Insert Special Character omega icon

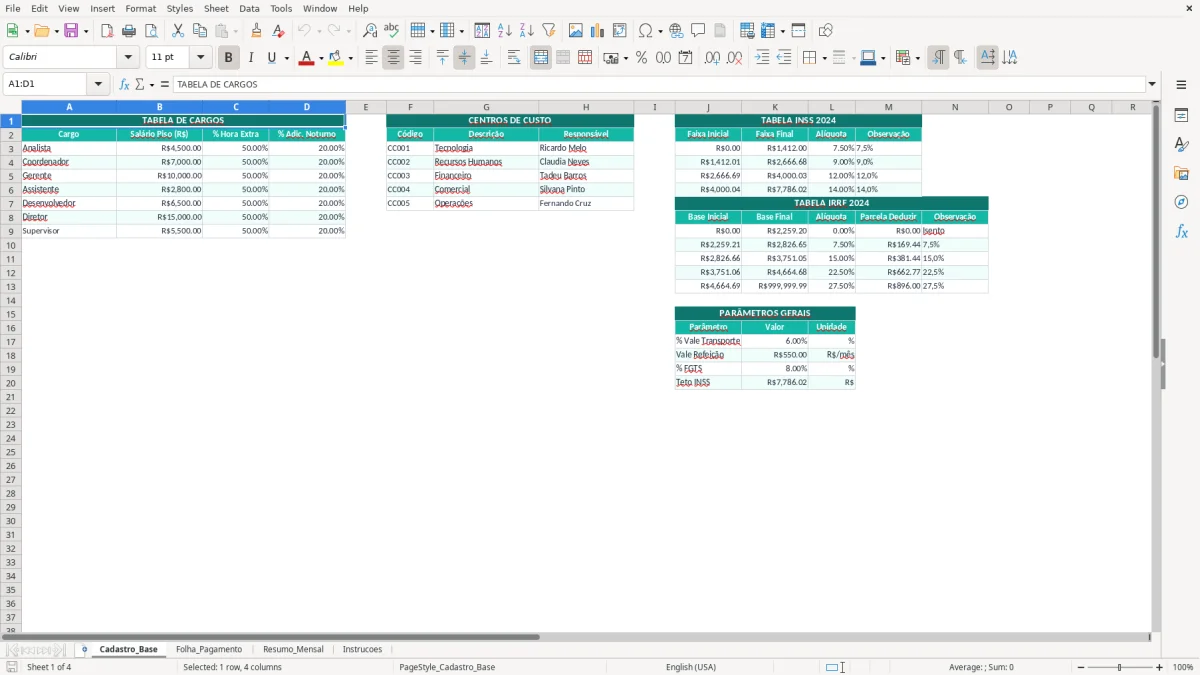click(x=645, y=31)
